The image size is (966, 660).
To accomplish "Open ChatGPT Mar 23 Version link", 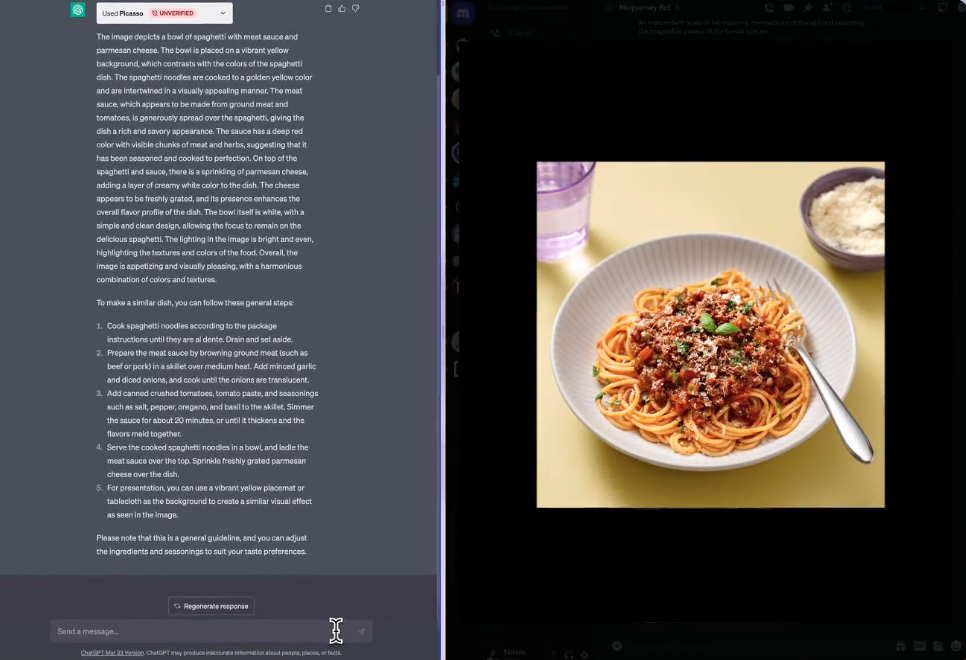I will [112, 653].
